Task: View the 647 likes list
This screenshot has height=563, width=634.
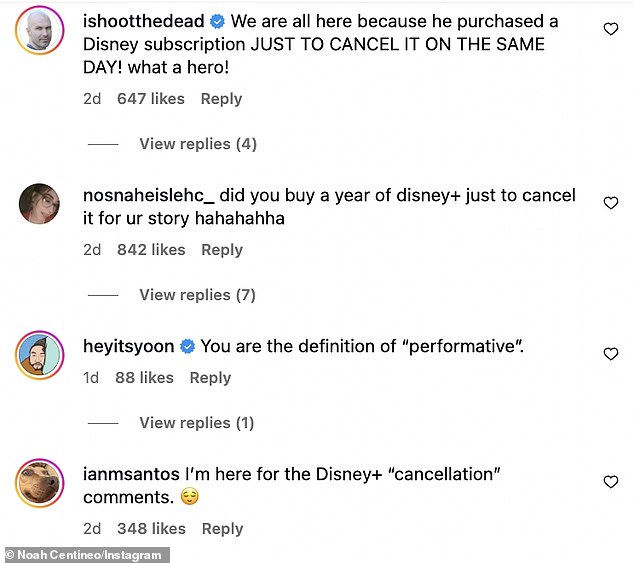Action: (x=151, y=99)
